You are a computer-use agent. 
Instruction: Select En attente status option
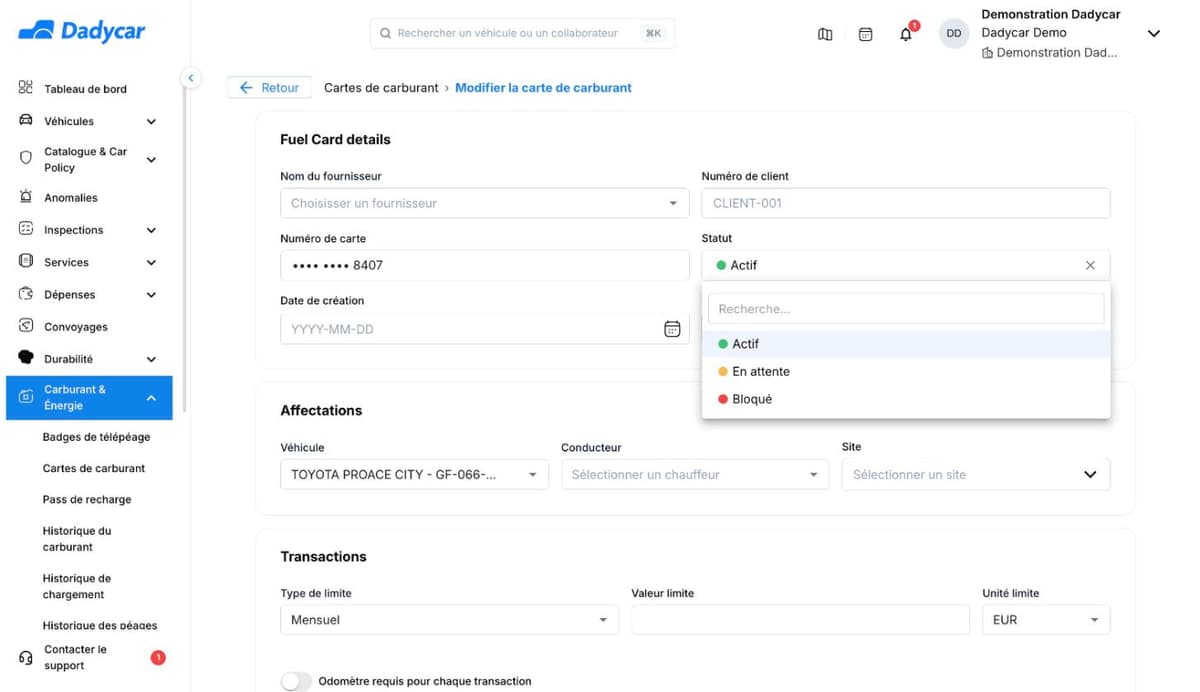[906, 372]
